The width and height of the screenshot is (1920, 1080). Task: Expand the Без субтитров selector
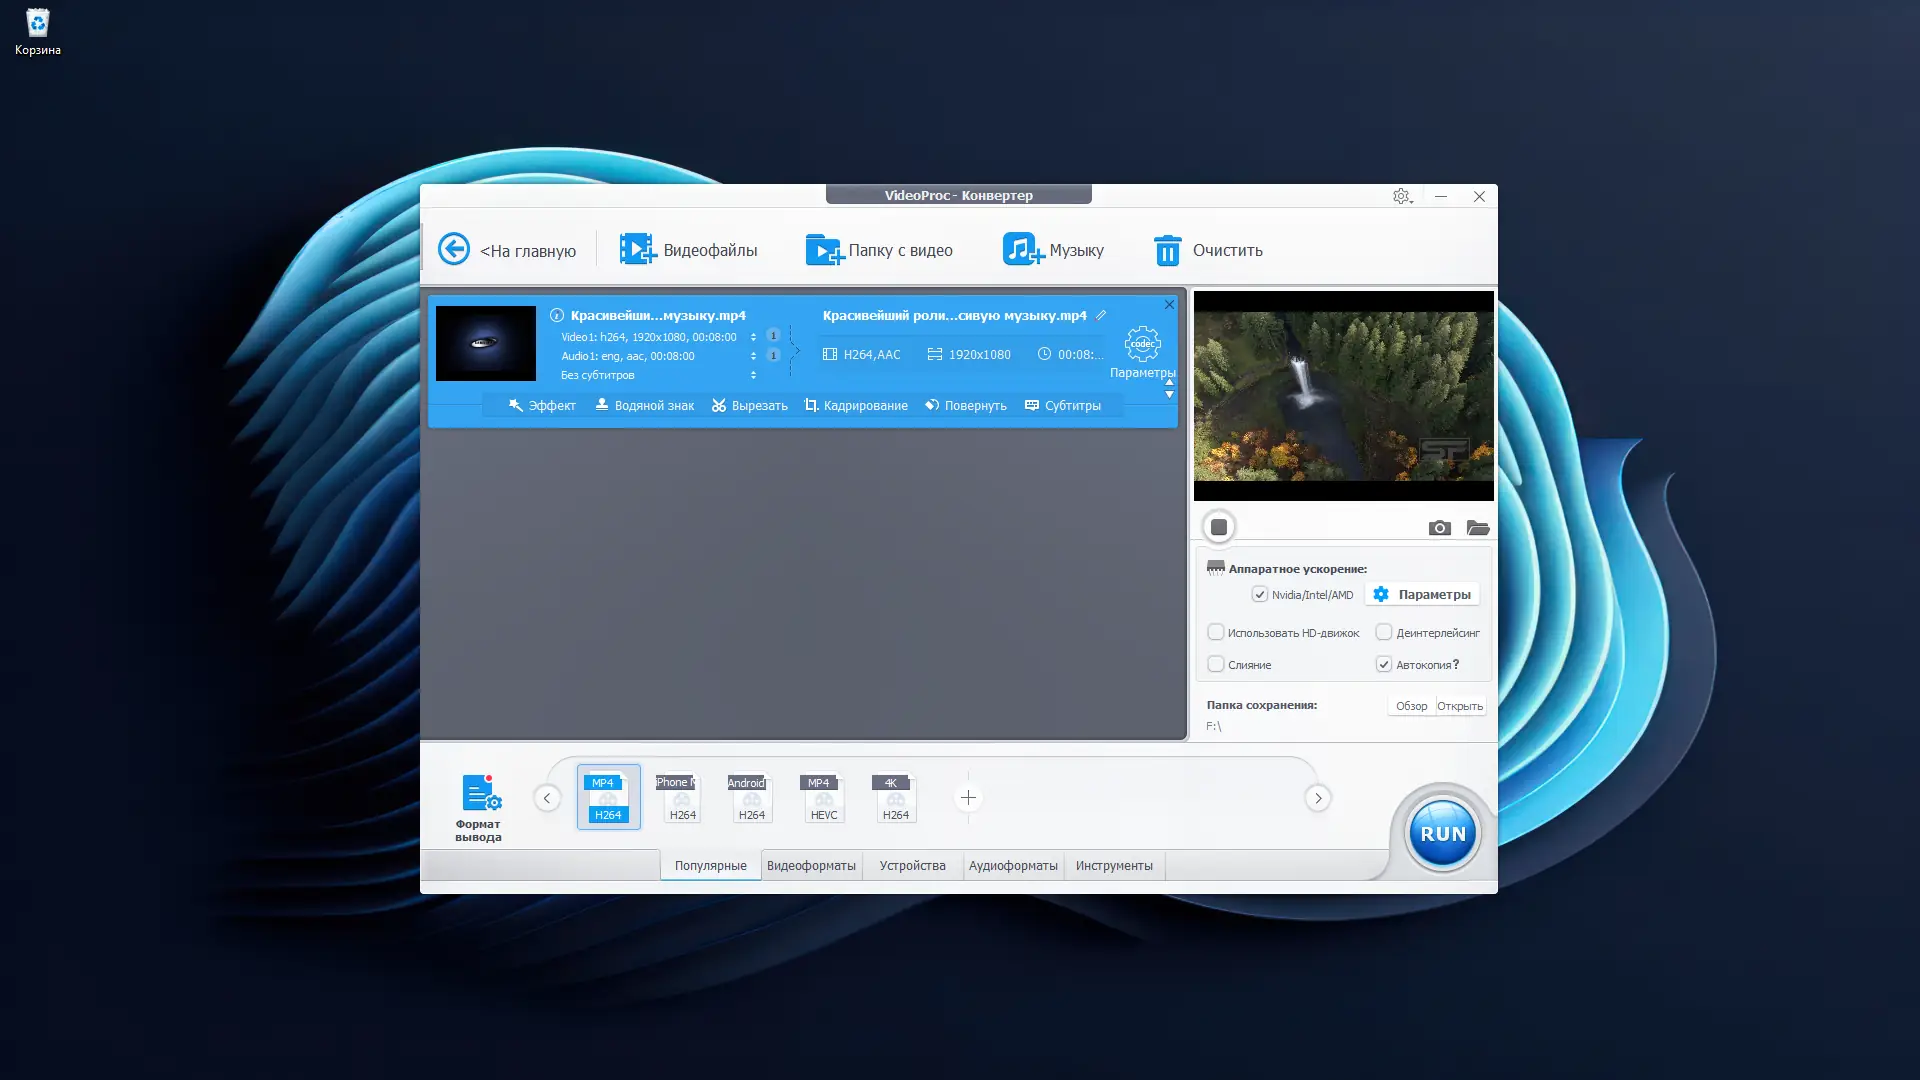click(753, 375)
